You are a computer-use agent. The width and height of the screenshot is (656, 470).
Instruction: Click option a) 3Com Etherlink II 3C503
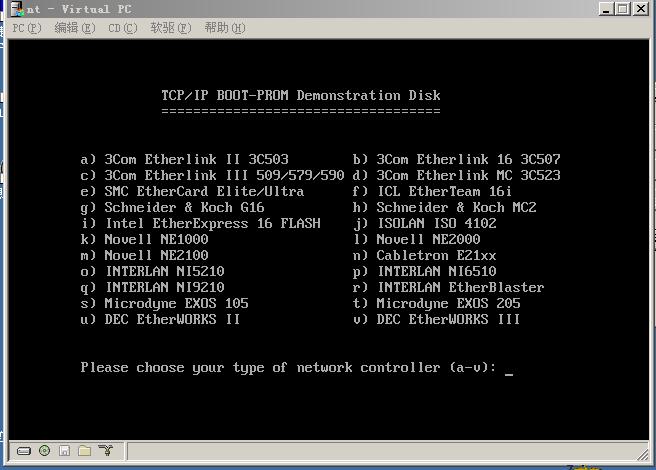[x=184, y=159]
